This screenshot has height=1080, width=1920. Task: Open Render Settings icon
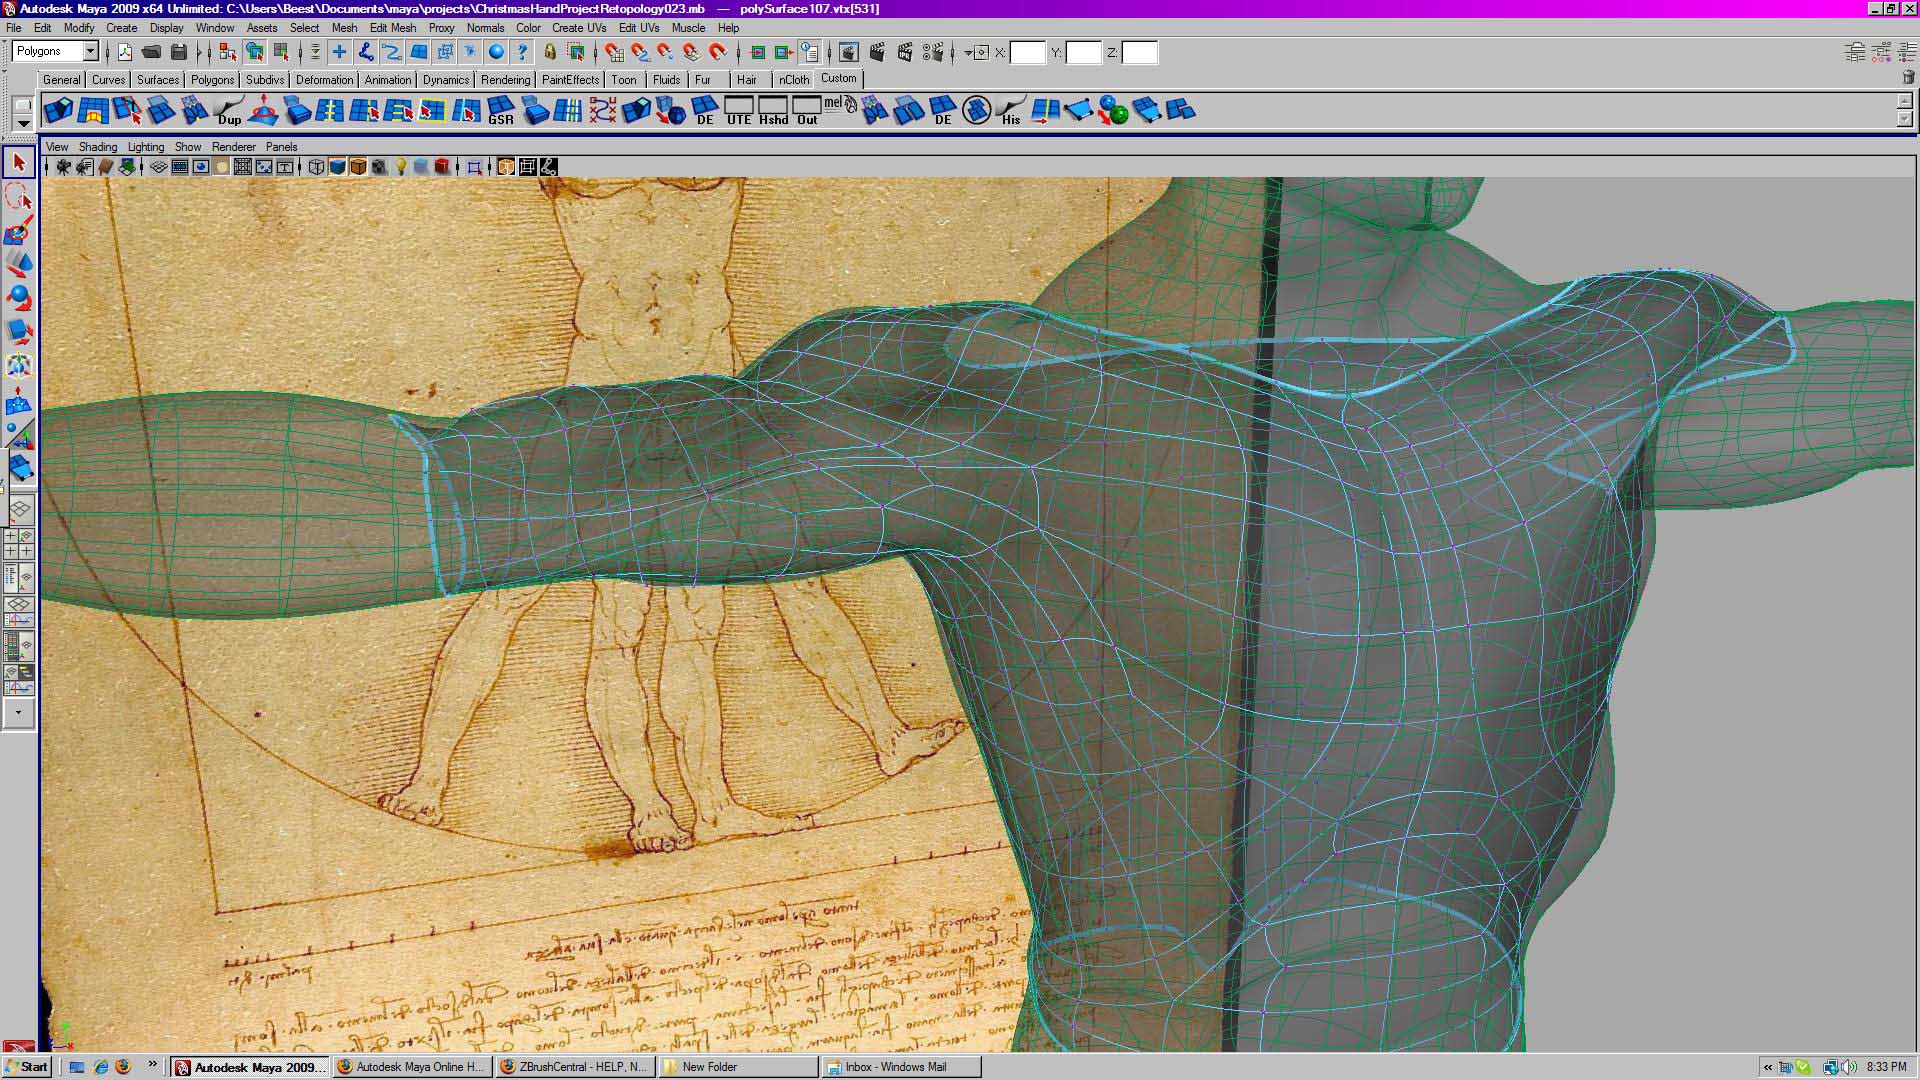933,52
